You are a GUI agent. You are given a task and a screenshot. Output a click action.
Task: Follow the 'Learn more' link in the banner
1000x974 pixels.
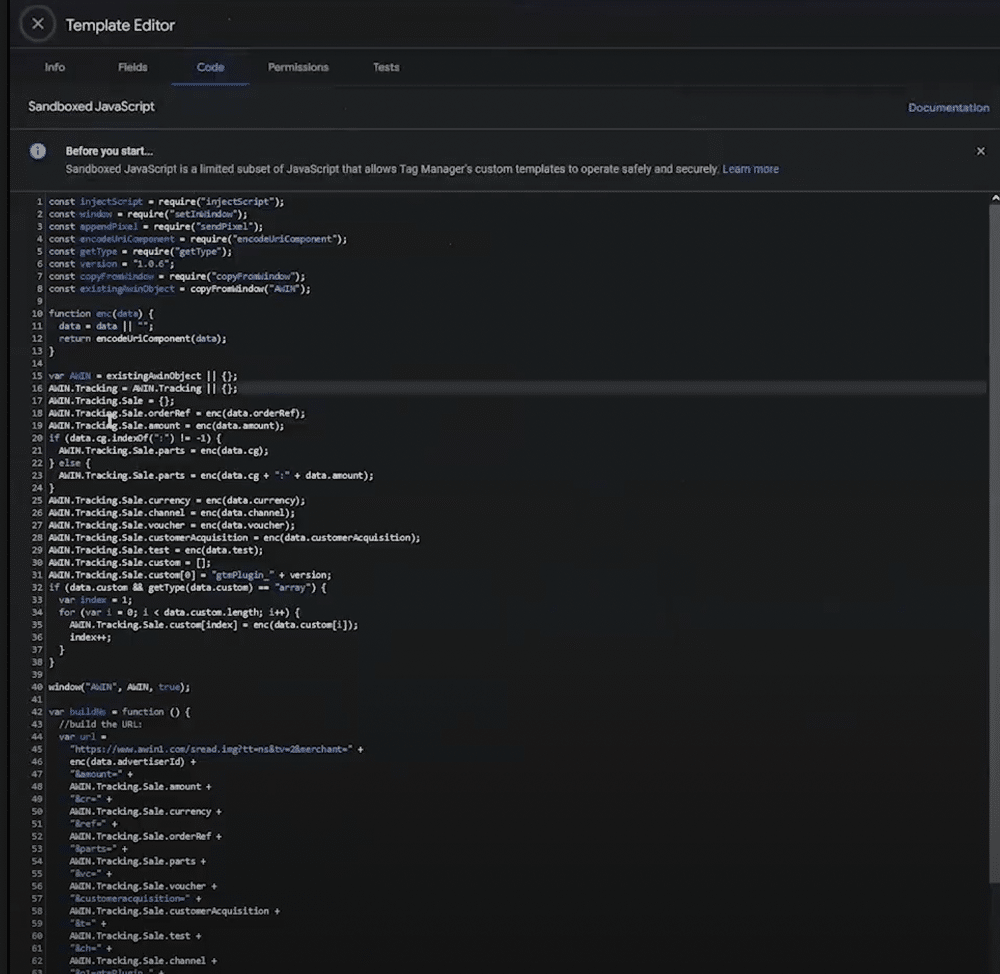pyautogui.click(x=750, y=169)
